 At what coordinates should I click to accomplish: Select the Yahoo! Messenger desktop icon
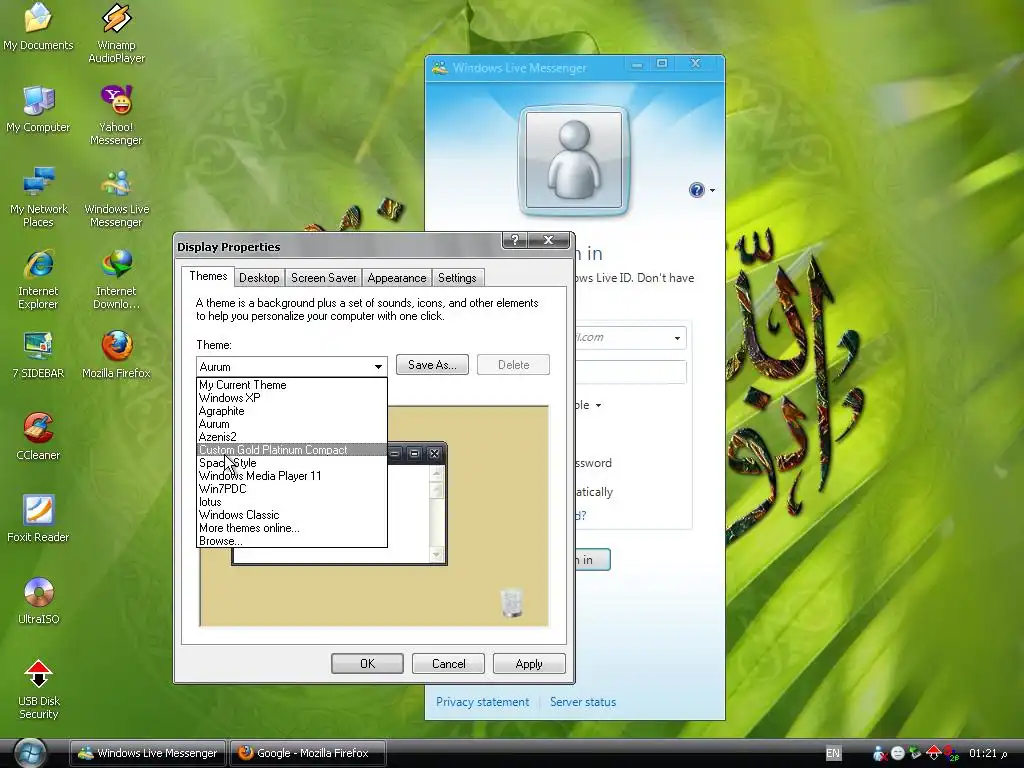pyautogui.click(x=116, y=116)
